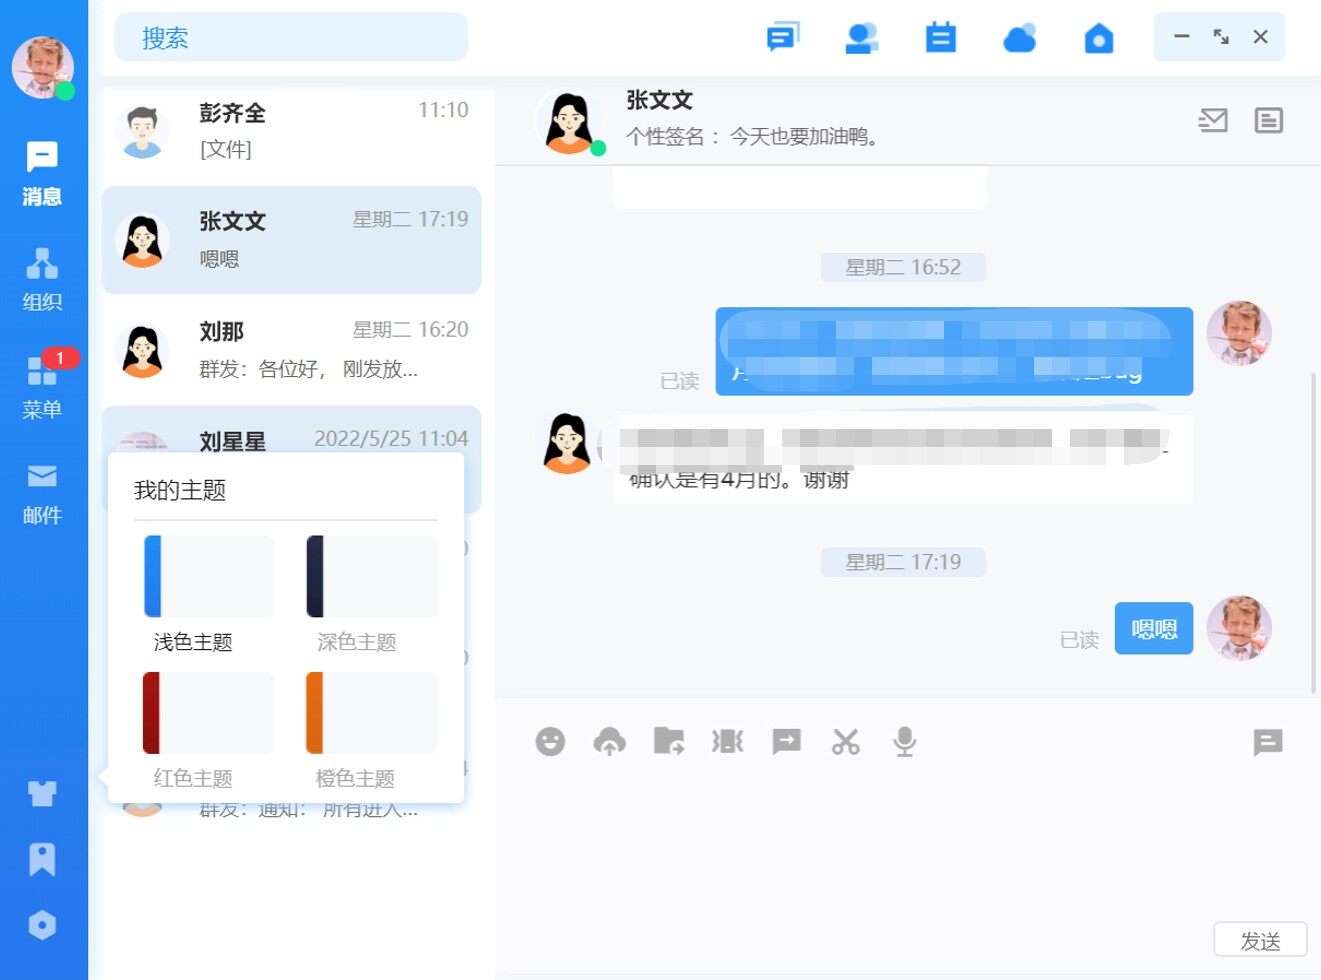Choose the red theme (红色主题) swatch
Image resolution: width=1321 pixels, height=980 pixels.
point(209,713)
